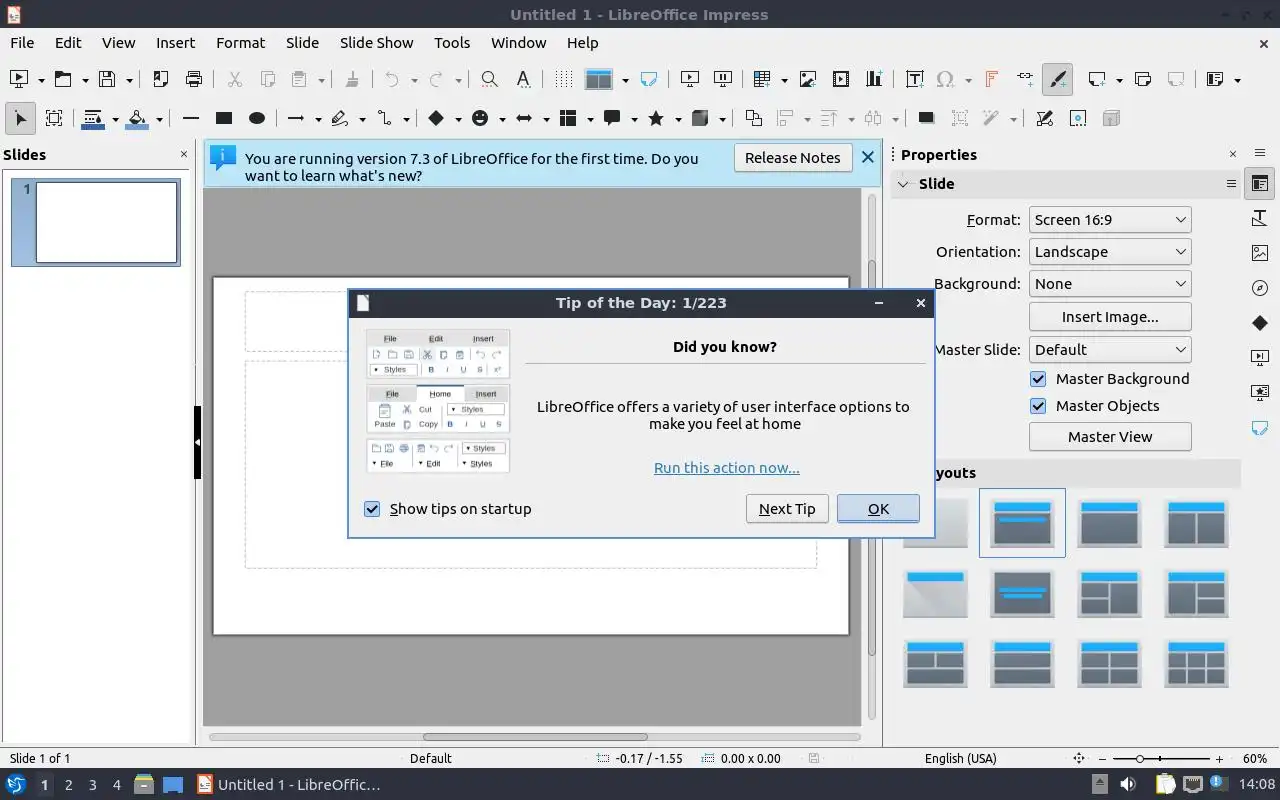Screen dimensions: 1280x800
Task: Switch to workspace 2 in taskbar
Action: tap(69, 785)
